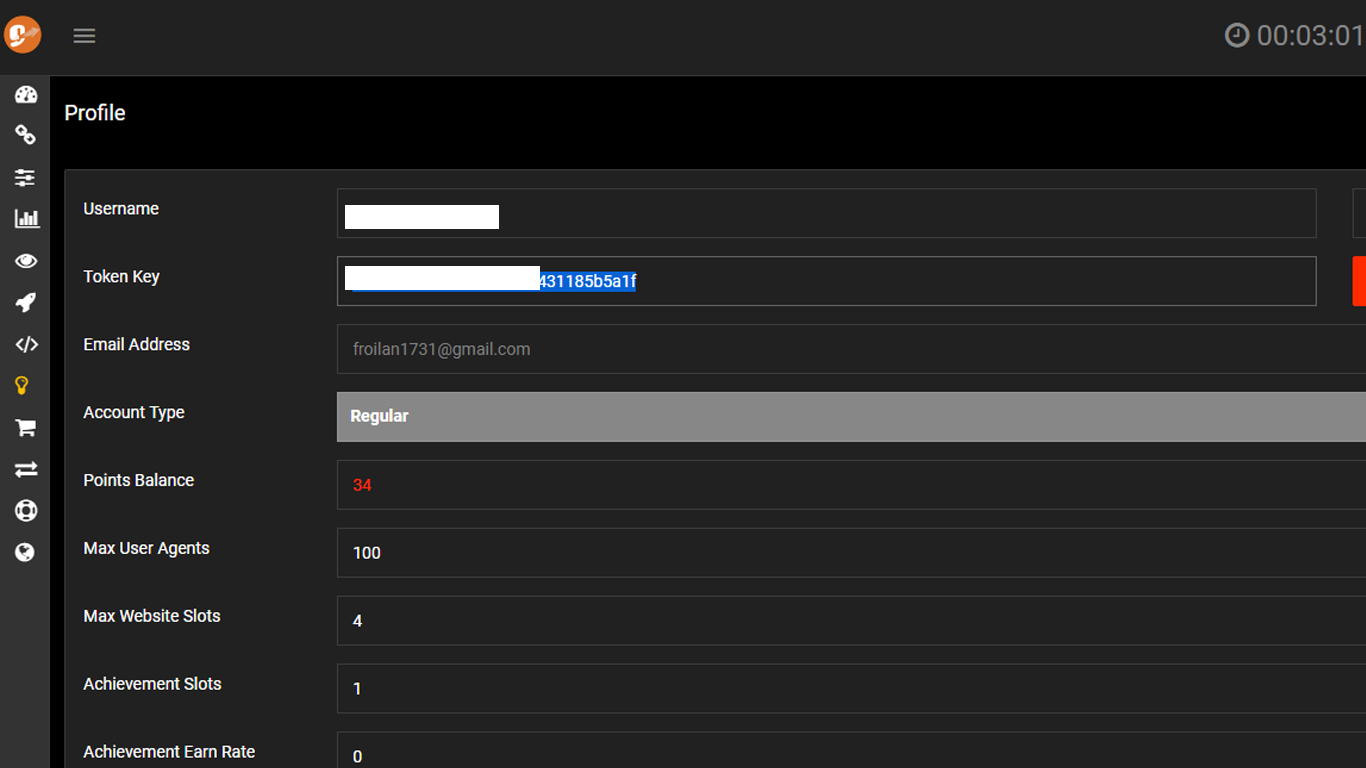Click the Achievement Earn Rate field
Screen dimensions: 1366x768
(851, 750)
